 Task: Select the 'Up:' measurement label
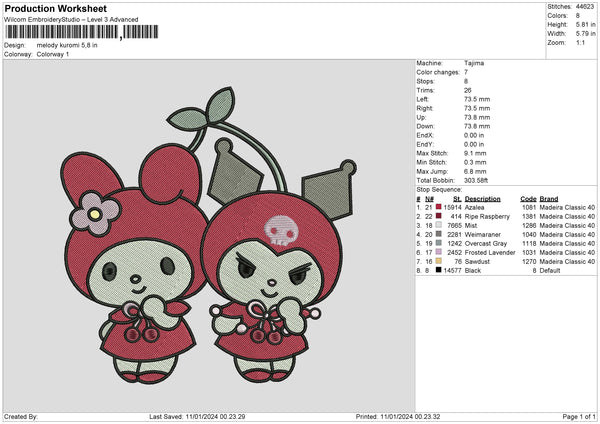pyautogui.click(x=421, y=117)
